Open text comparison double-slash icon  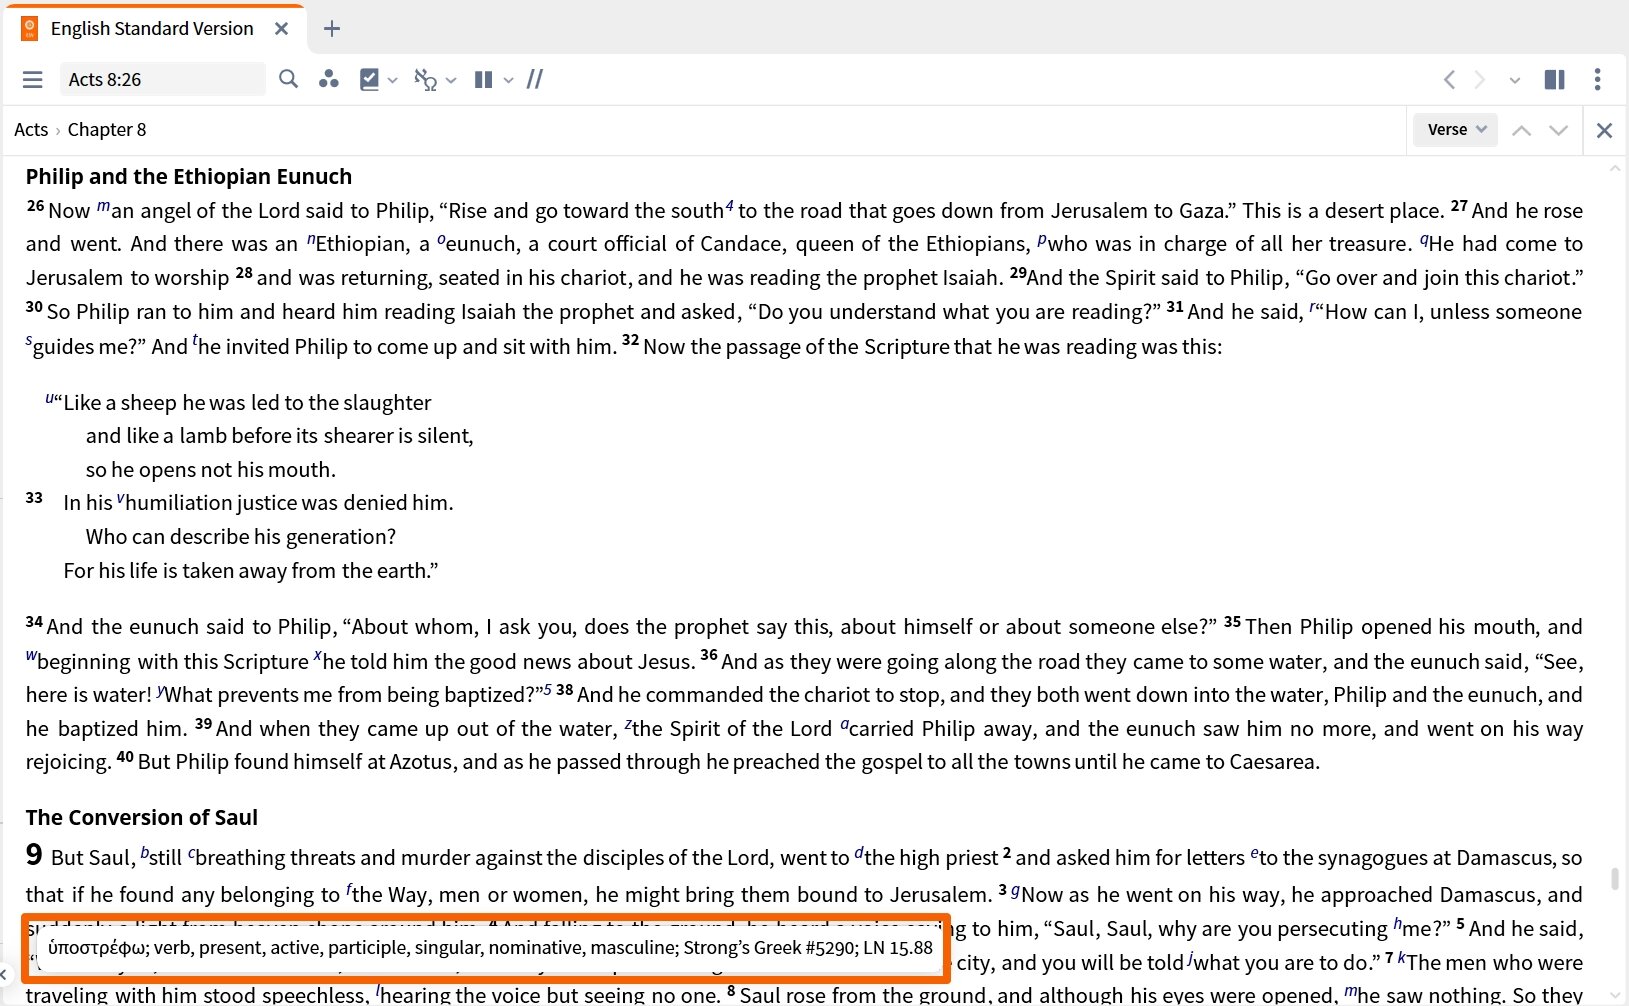point(535,79)
